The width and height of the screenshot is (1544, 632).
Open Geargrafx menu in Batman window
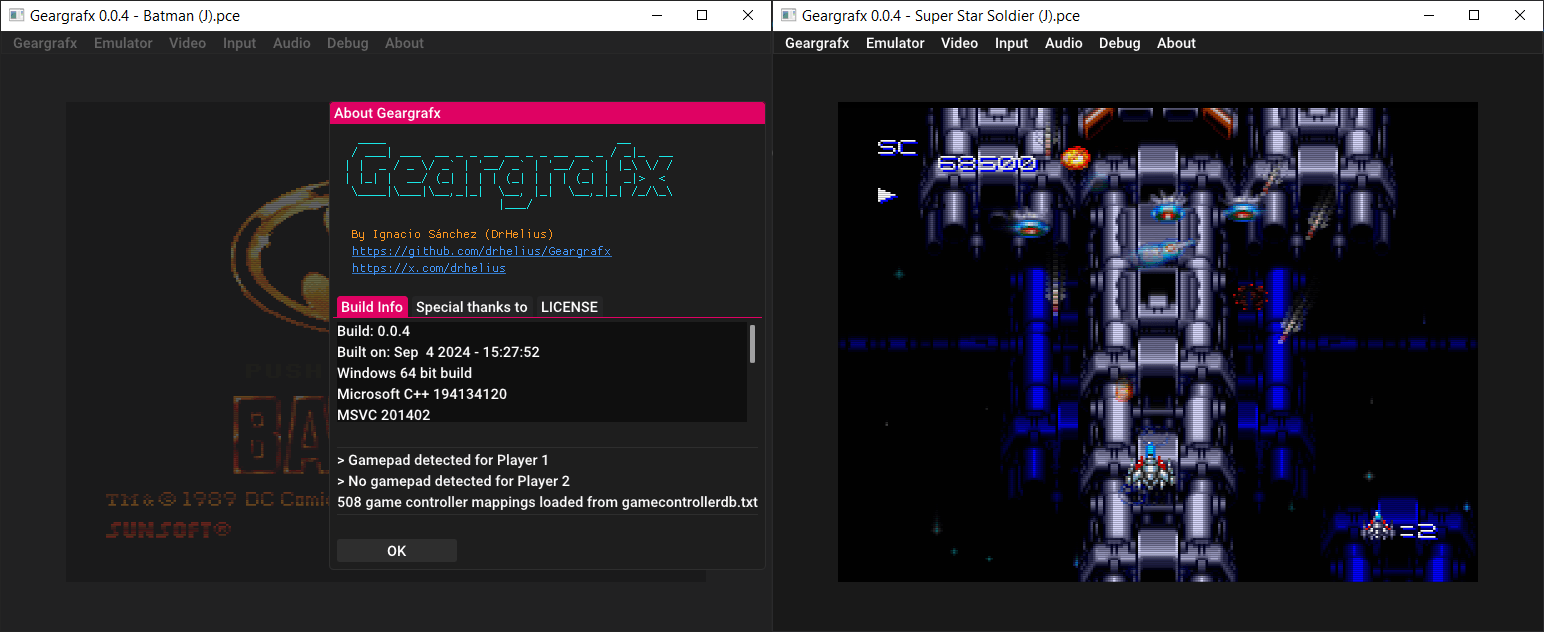coord(45,43)
